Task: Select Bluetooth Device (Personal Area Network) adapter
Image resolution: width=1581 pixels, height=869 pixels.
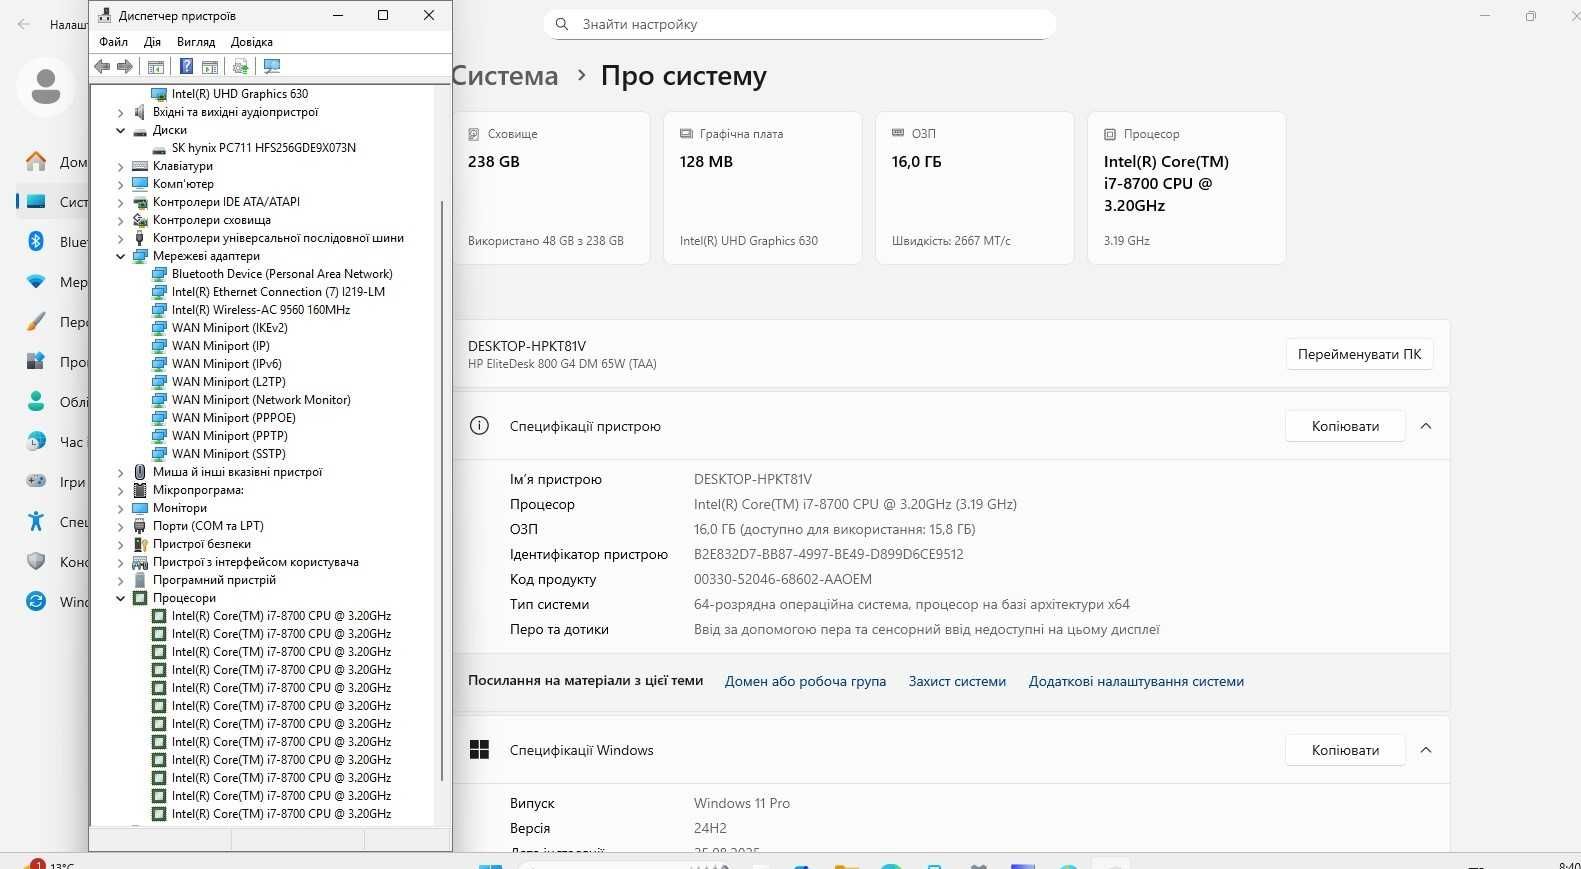Action: [282, 274]
